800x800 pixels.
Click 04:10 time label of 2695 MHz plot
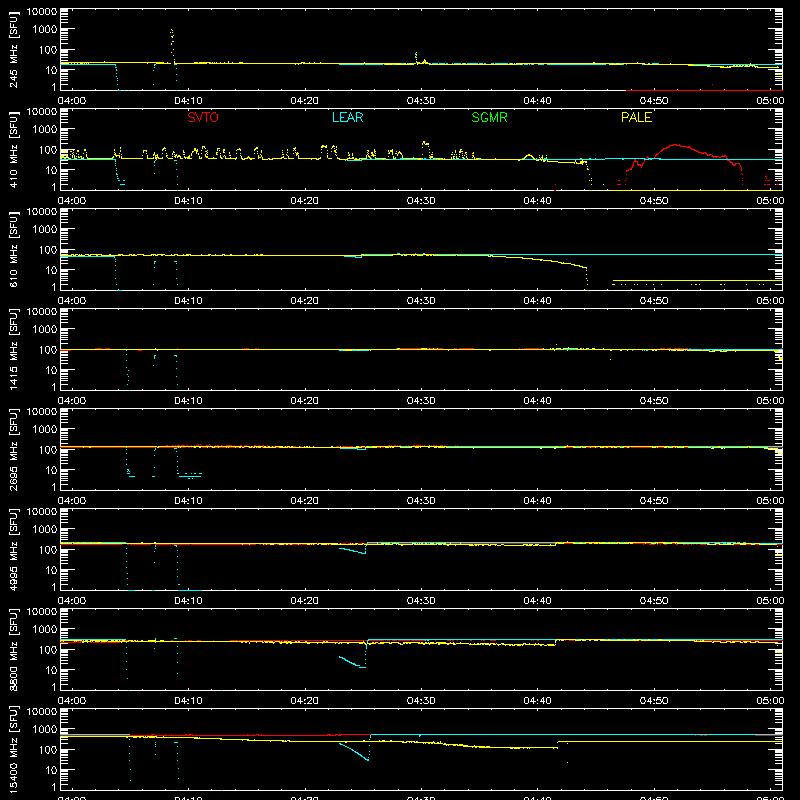[x=188, y=501]
